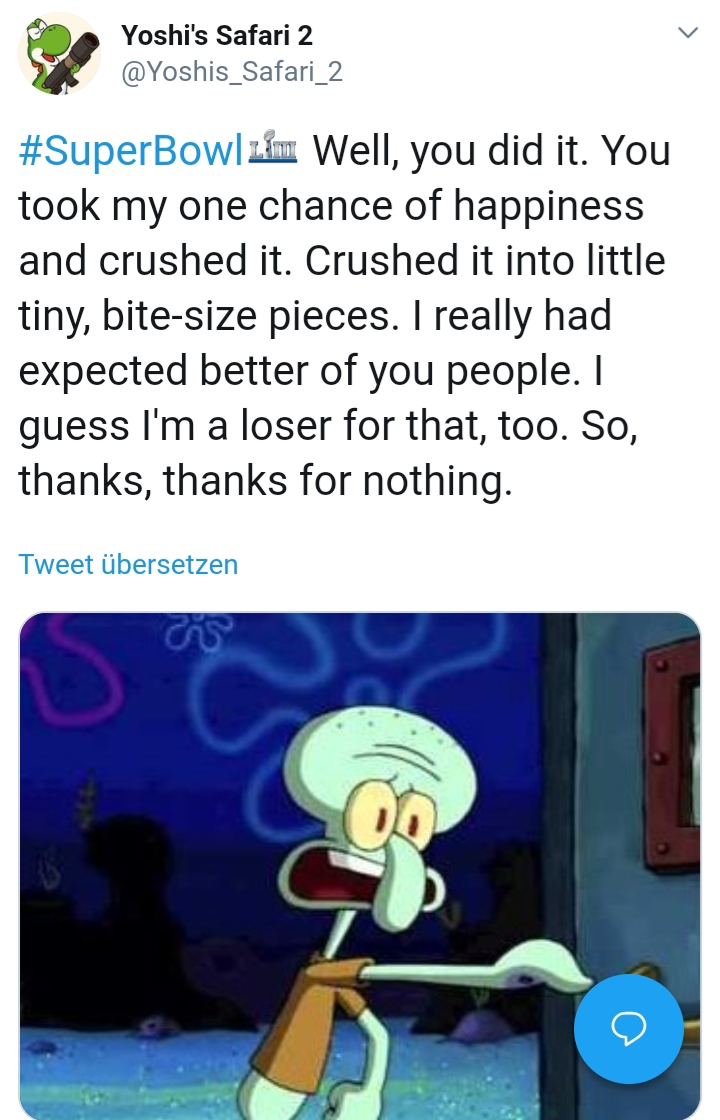
Task: Tap the blue floating reply bubble button
Action: tap(629, 1029)
